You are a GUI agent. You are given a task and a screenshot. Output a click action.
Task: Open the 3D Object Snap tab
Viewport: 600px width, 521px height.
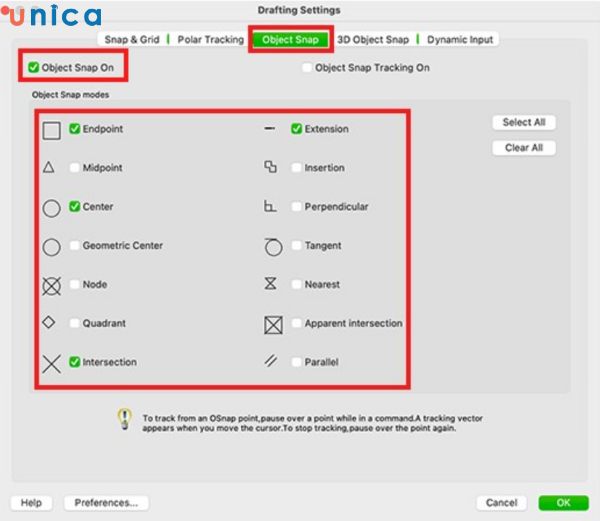(x=373, y=39)
